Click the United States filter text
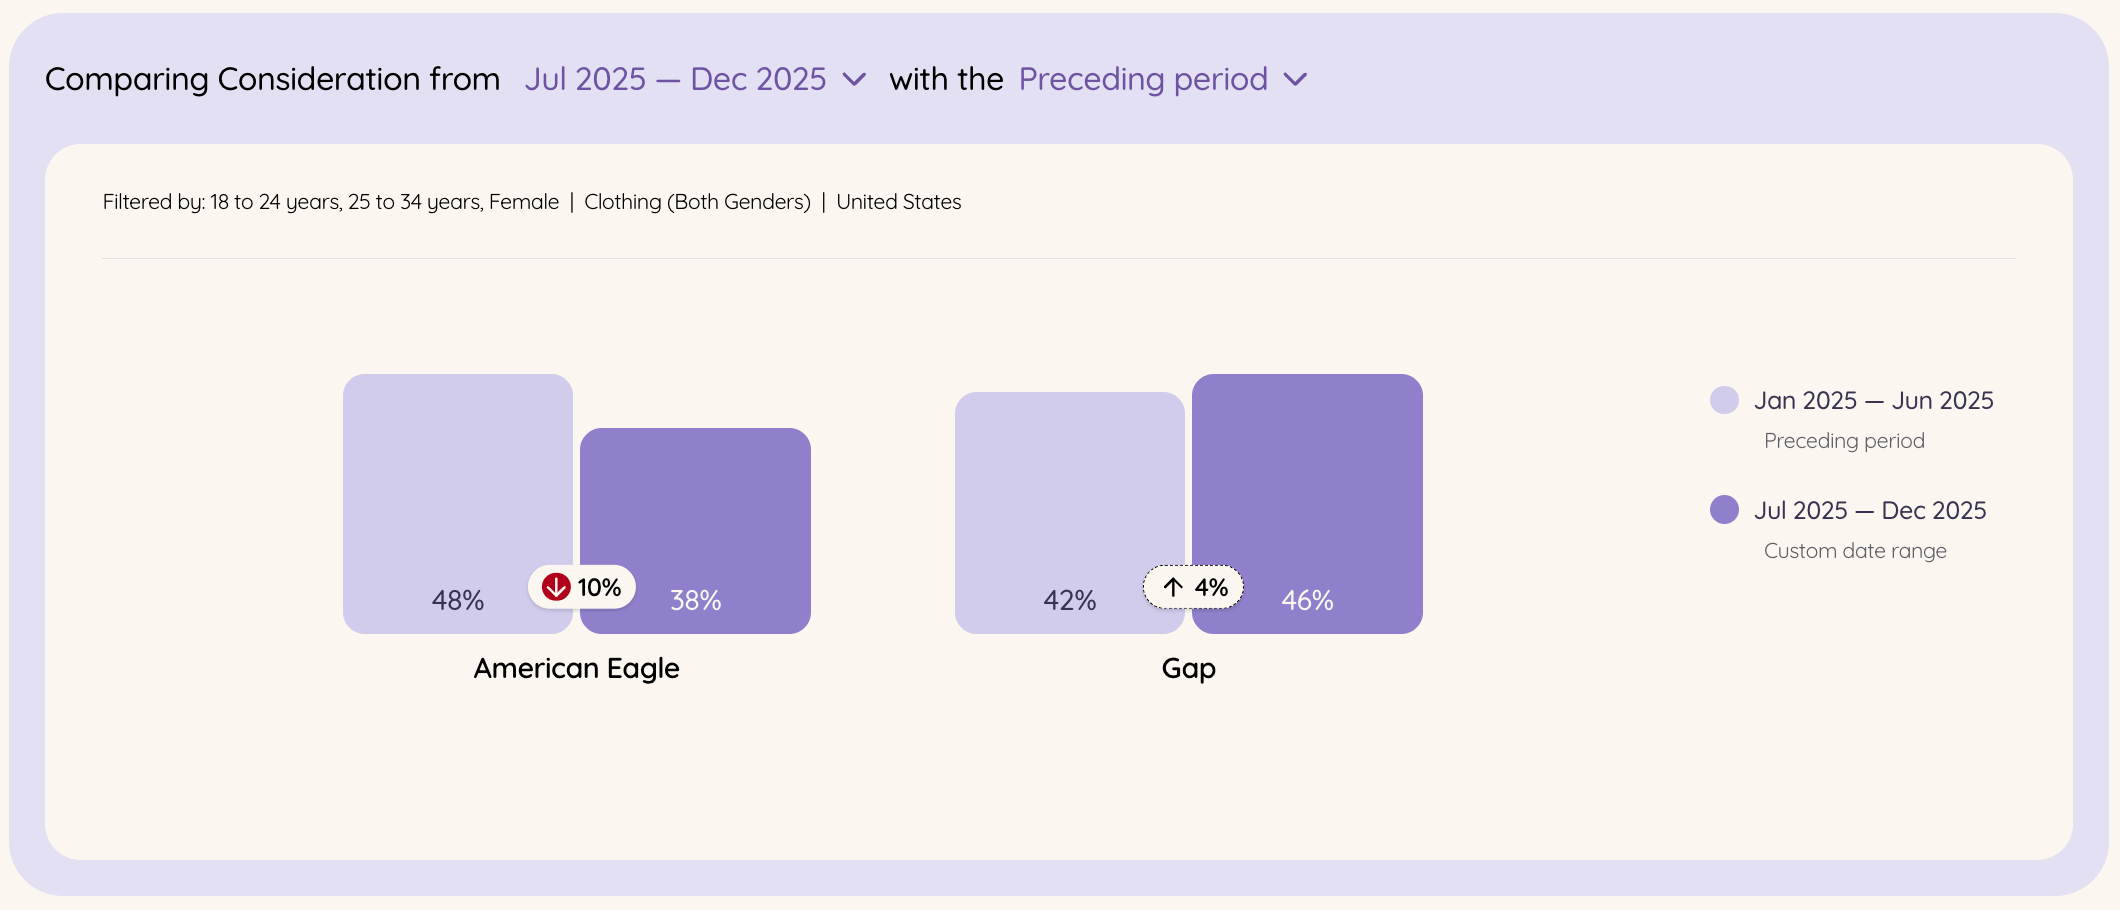The width and height of the screenshot is (2120, 910). coord(898,202)
